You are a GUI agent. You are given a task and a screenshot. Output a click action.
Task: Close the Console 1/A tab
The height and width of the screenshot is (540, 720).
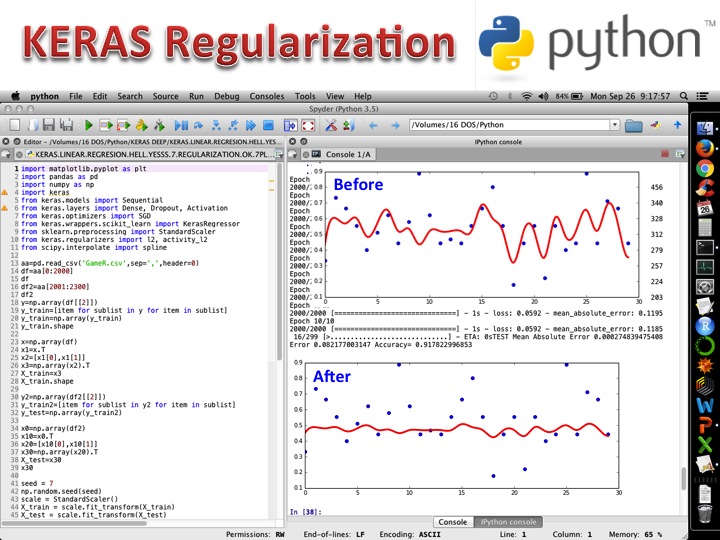[x=306, y=154]
